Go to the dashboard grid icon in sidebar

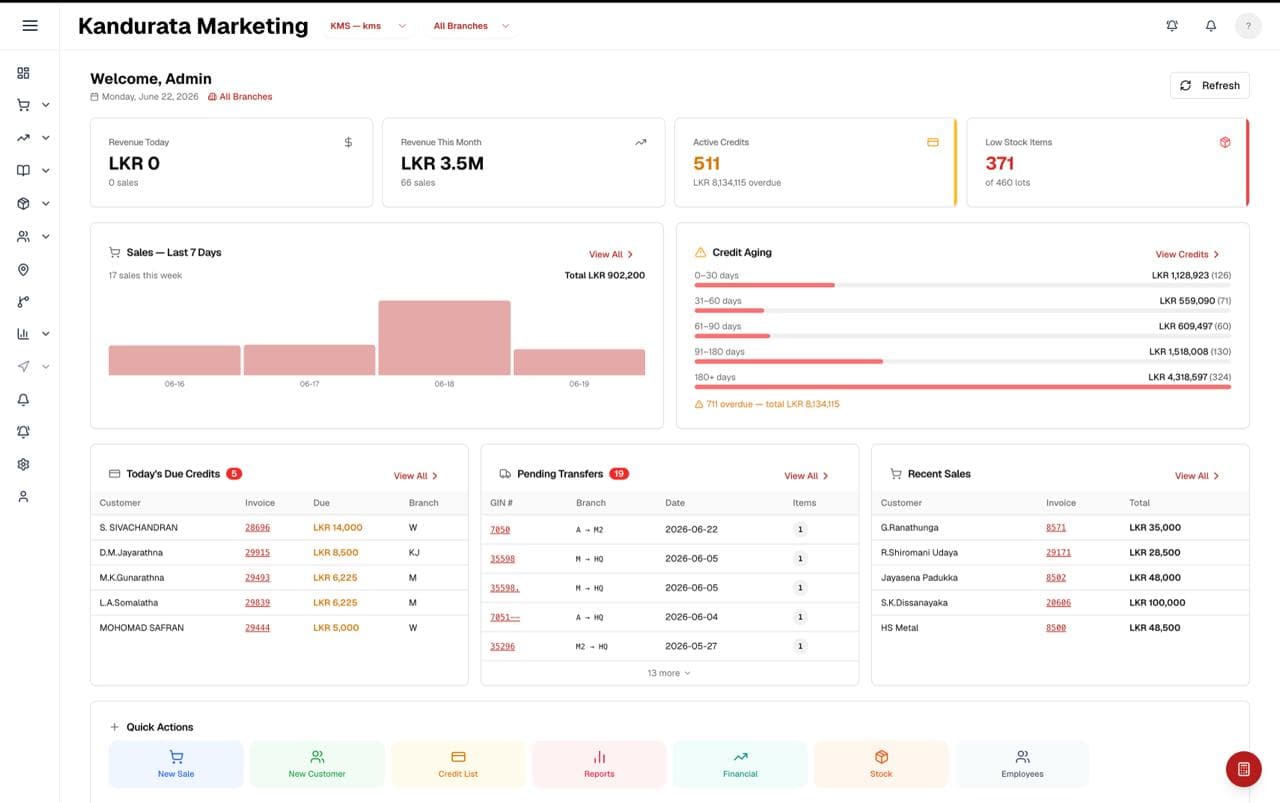click(23, 73)
